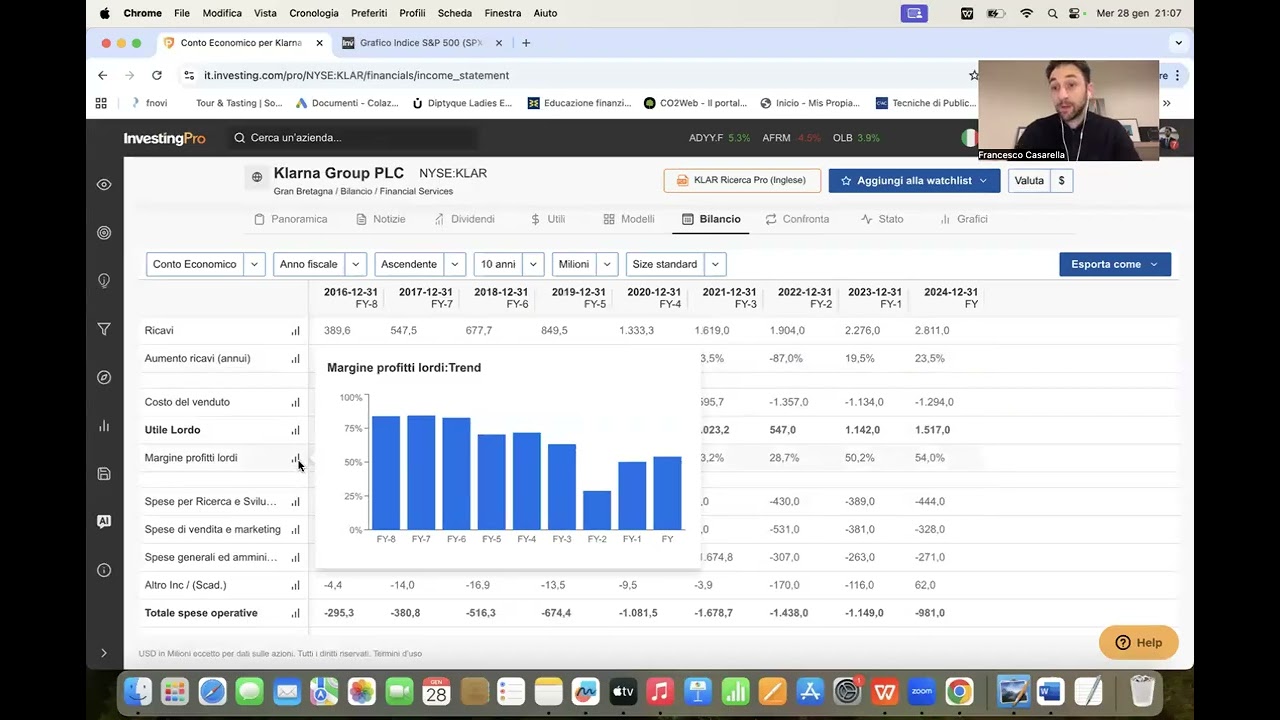
Task: Open the CO2Web - Il portal... bookmark
Action: pyautogui.click(x=695, y=103)
